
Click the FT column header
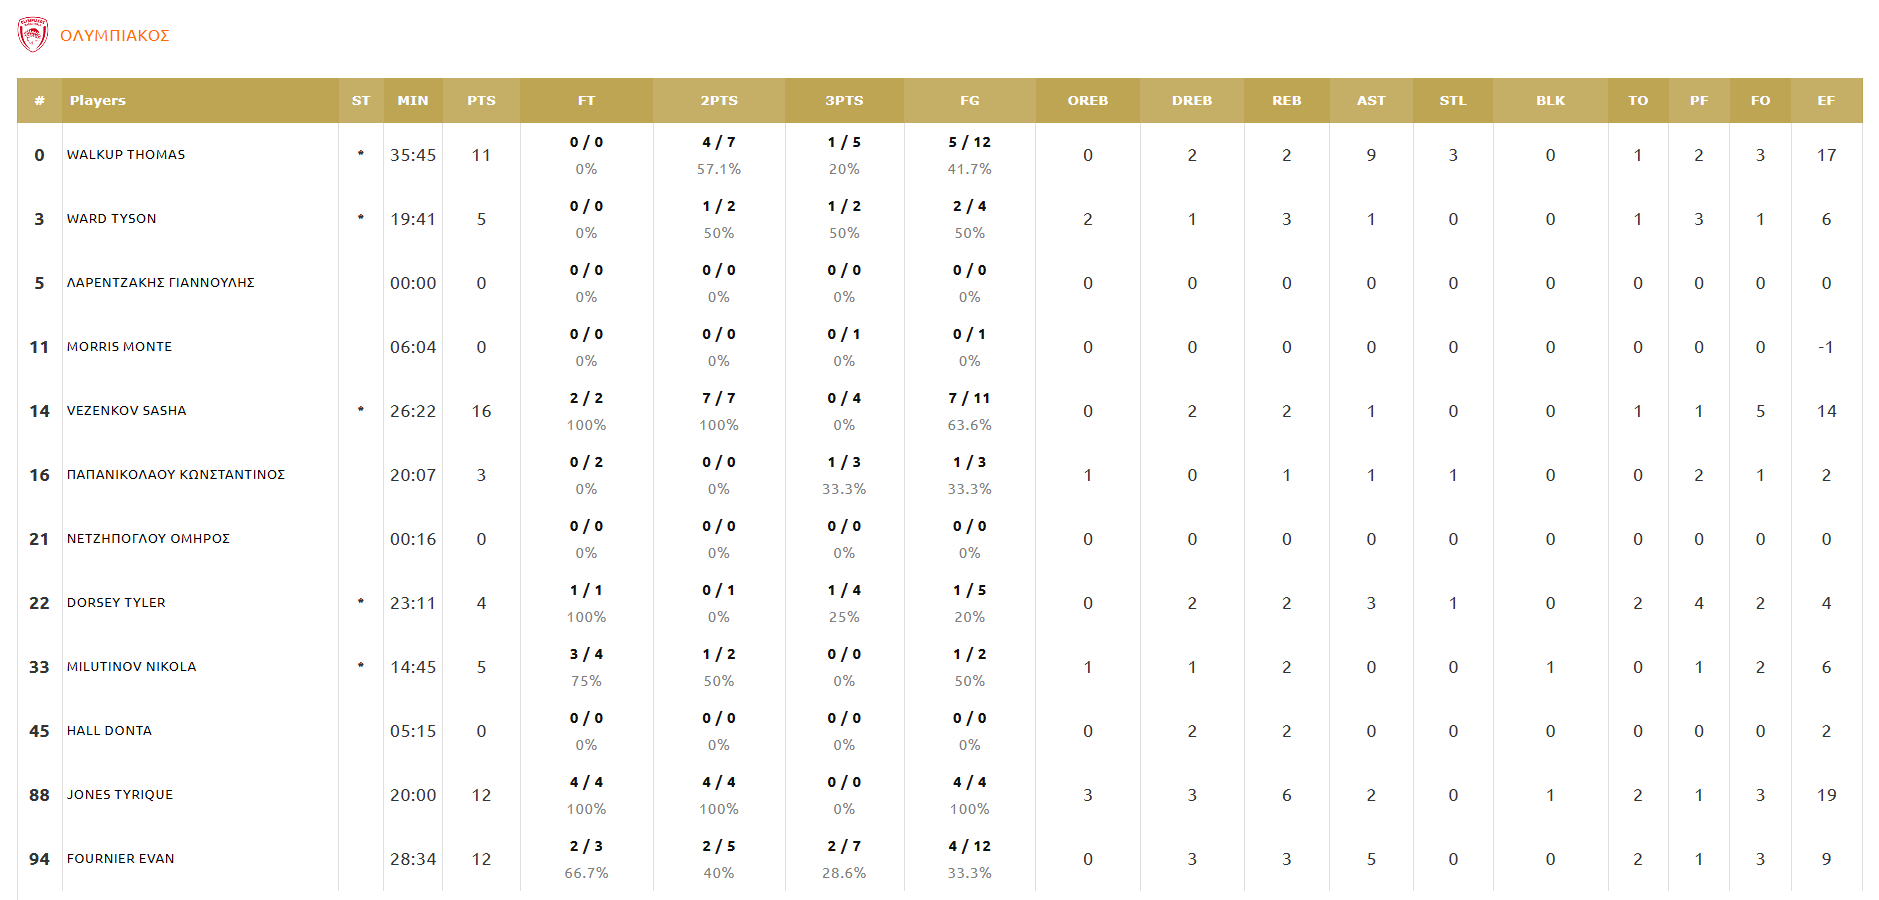(586, 101)
